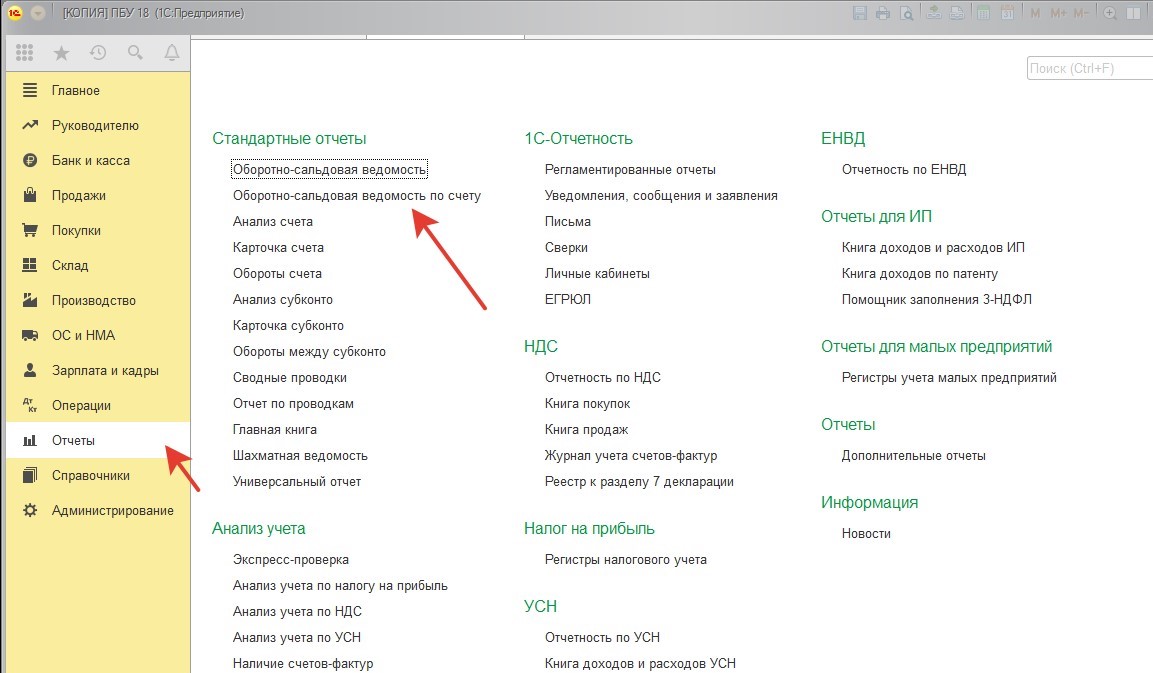Open the Главное section

click(x=76, y=91)
